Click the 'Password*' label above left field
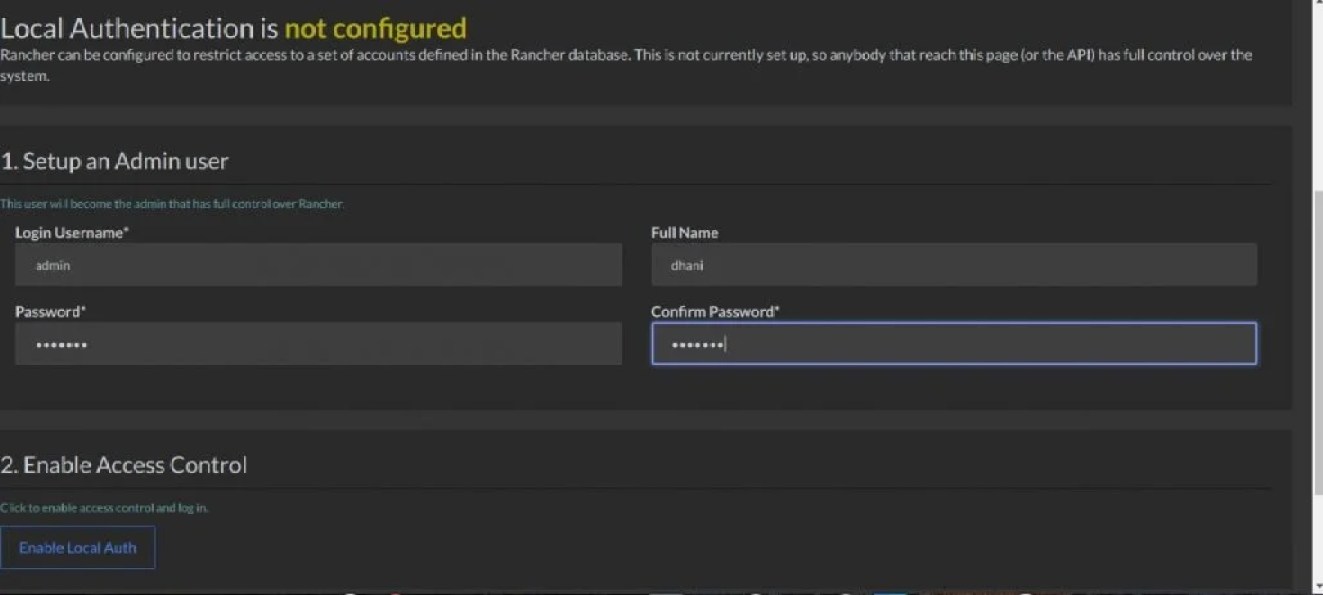Screen dimensions: 1323x595 [x=50, y=312]
